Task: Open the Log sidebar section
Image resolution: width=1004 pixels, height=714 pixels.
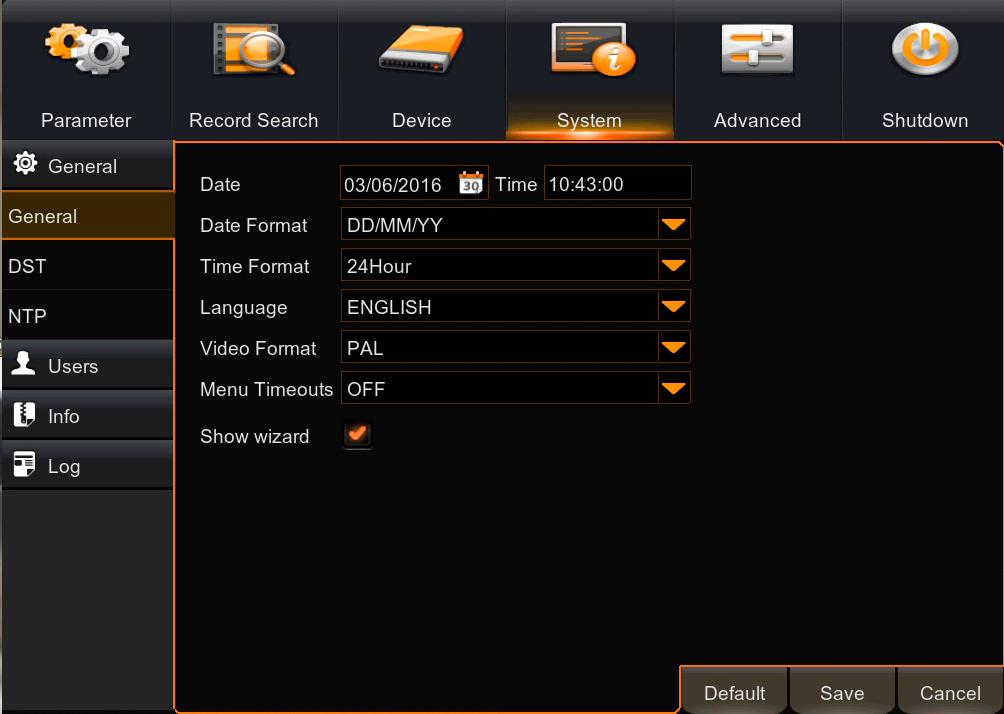Action: (x=88, y=466)
